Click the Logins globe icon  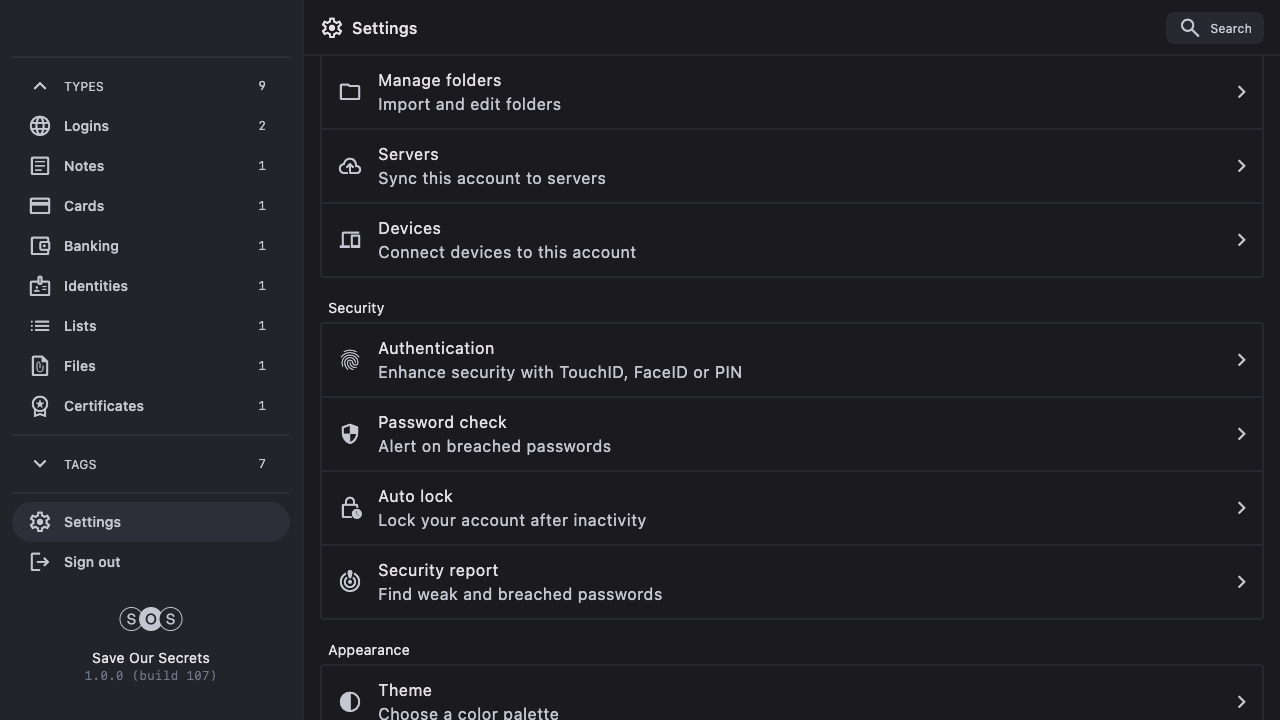[40, 126]
